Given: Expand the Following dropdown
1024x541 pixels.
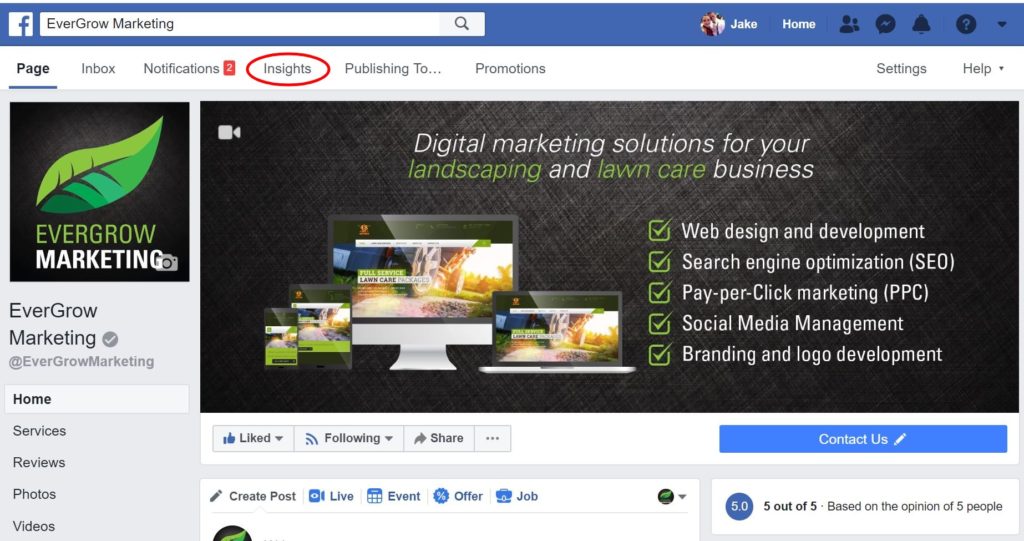Looking at the screenshot, I should click(349, 438).
